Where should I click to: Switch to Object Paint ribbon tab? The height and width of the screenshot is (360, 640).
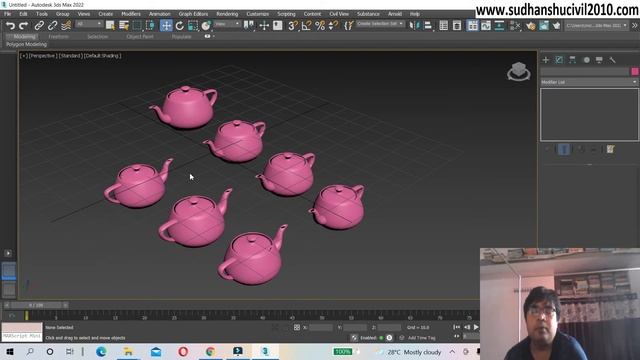point(140,36)
